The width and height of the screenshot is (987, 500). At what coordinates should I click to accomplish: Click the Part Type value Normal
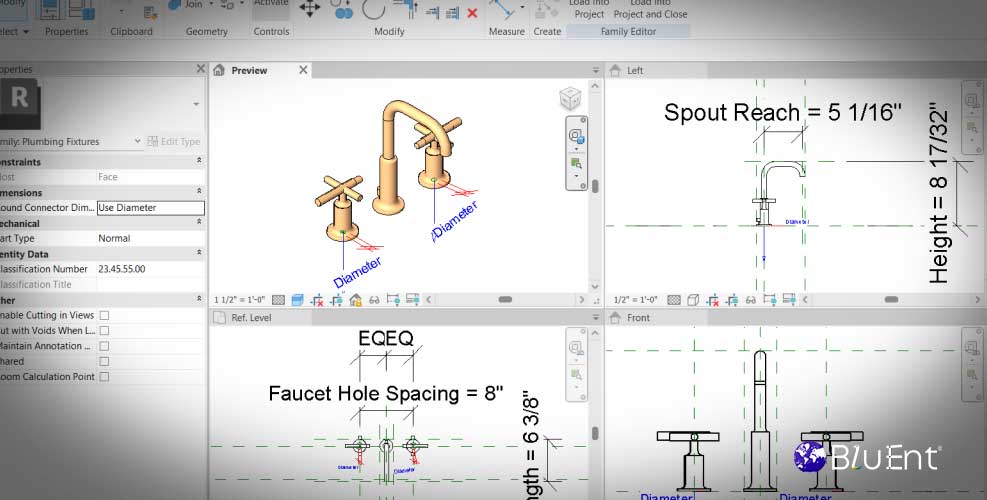click(x=114, y=239)
